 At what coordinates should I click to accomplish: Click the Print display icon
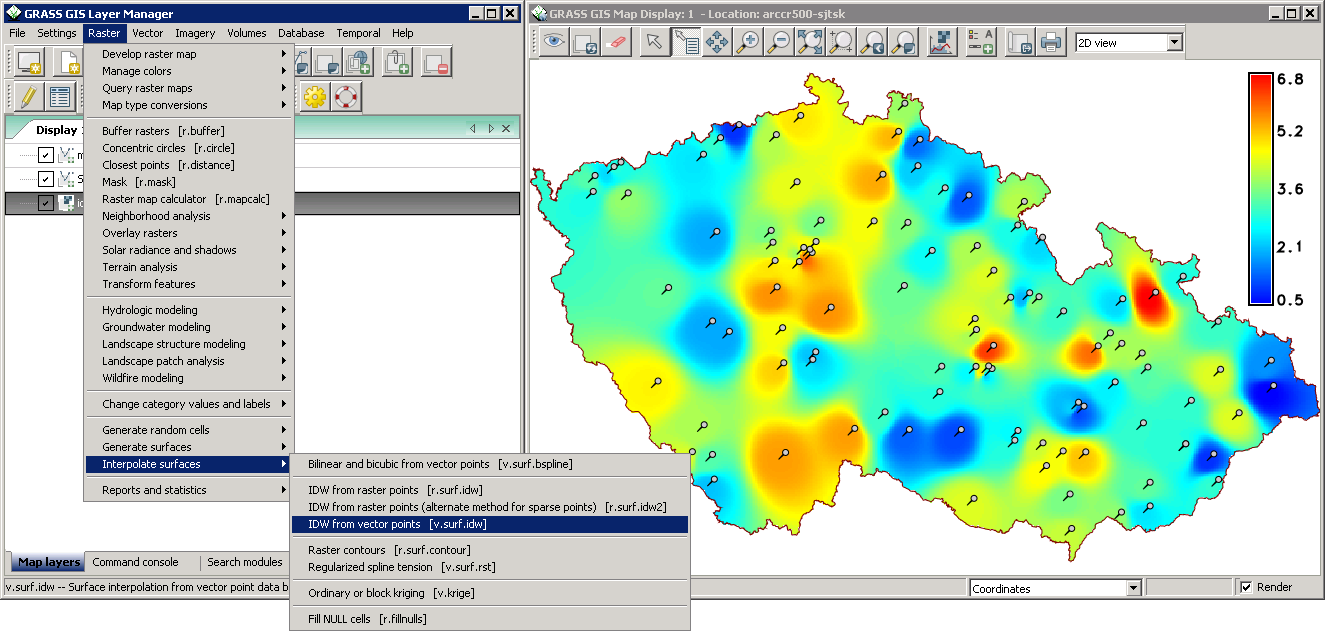click(1050, 43)
